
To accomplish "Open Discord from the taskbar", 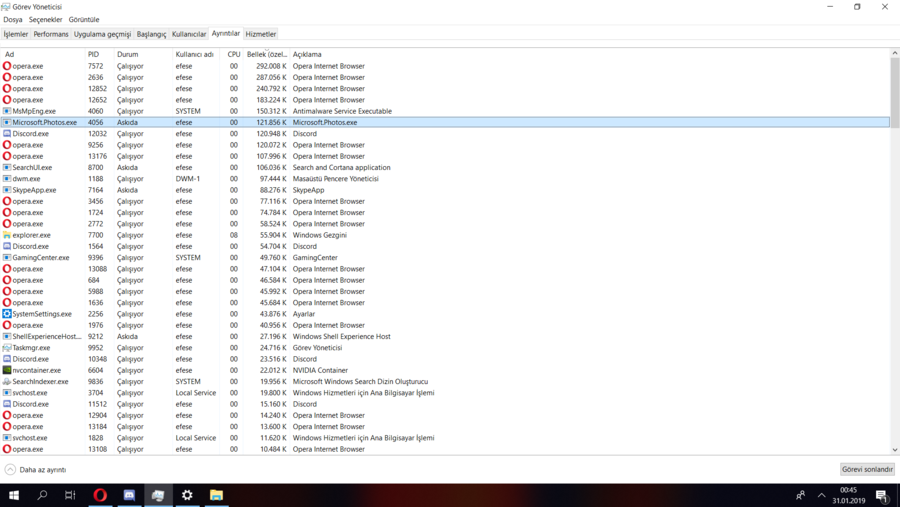I will click(129, 495).
